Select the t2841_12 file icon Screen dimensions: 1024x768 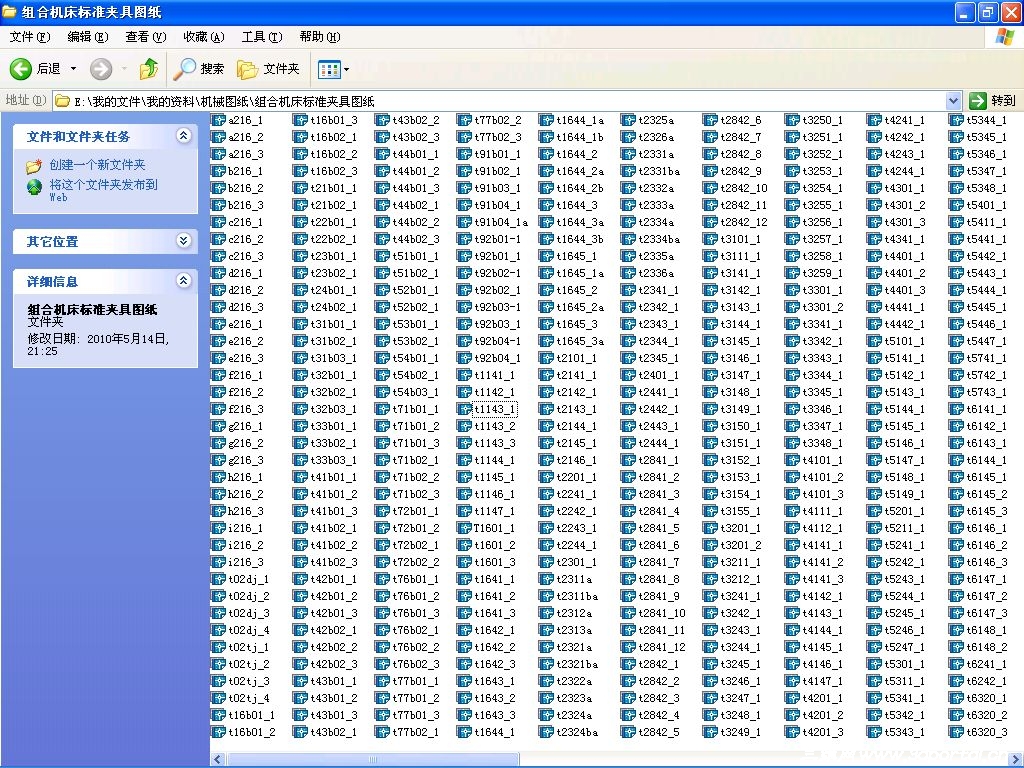(628, 647)
